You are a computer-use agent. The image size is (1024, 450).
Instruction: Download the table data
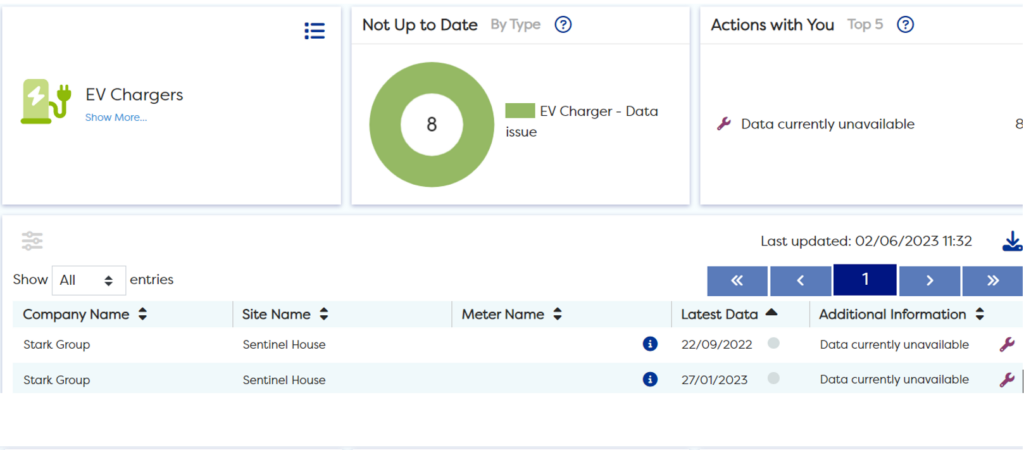coord(1012,241)
